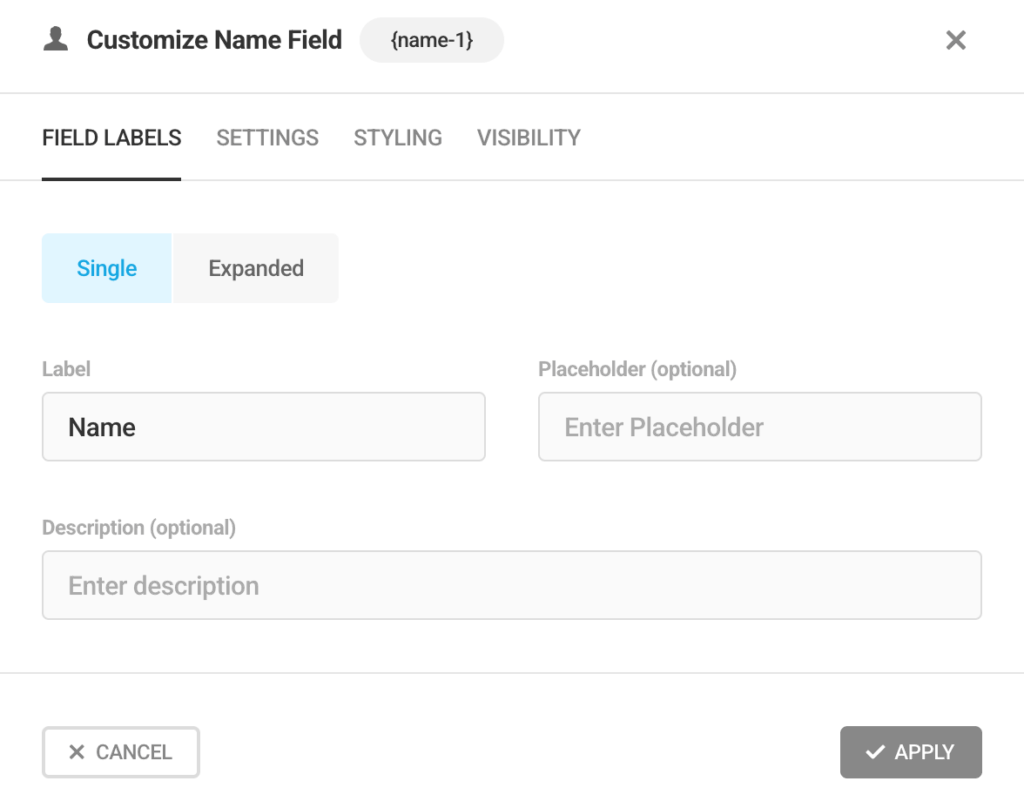Select the Single name field mode
This screenshot has width=1024, height=808.
point(107,268)
